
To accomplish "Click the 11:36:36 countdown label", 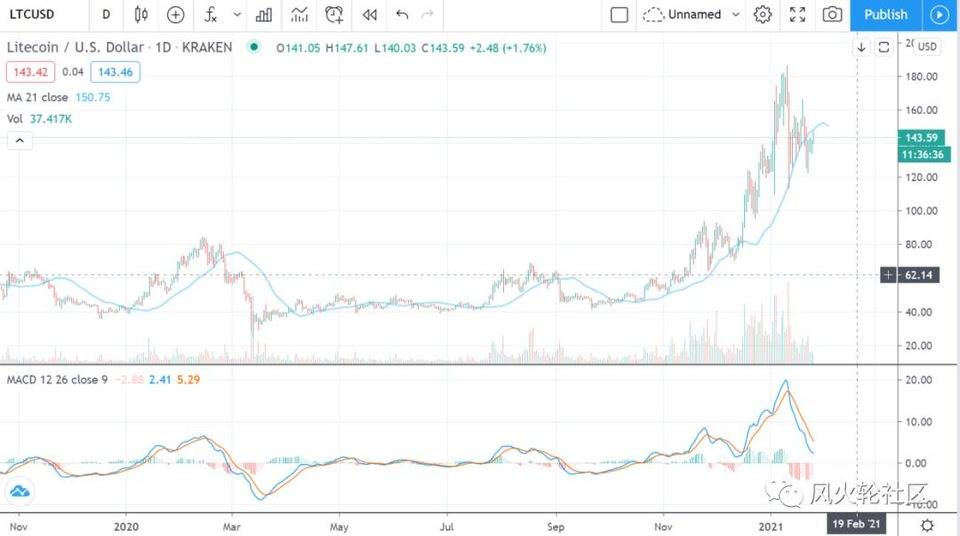I will pyautogui.click(x=923, y=155).
